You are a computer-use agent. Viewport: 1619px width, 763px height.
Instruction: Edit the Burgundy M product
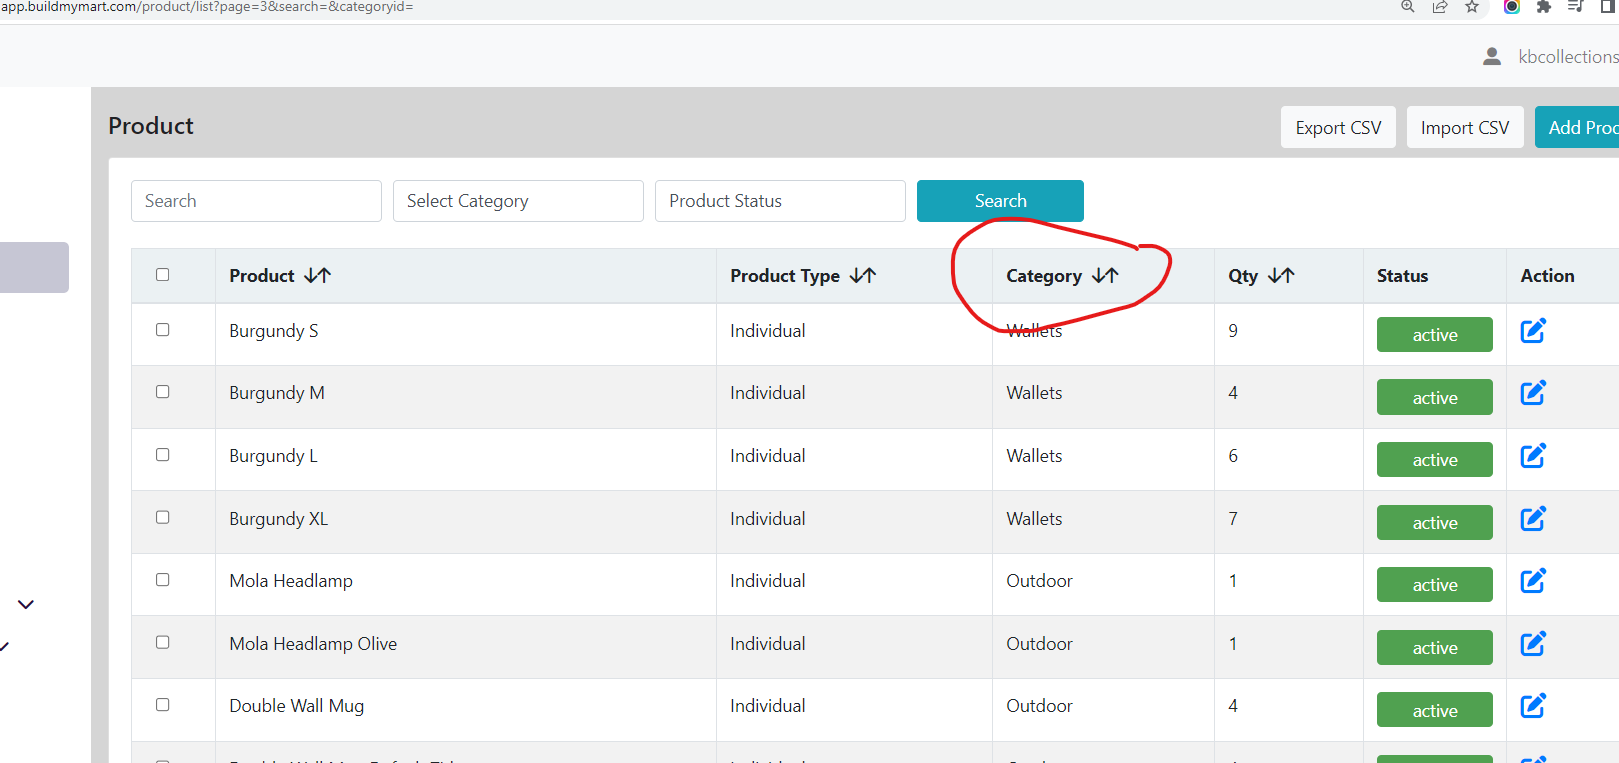click(1533, 393)
